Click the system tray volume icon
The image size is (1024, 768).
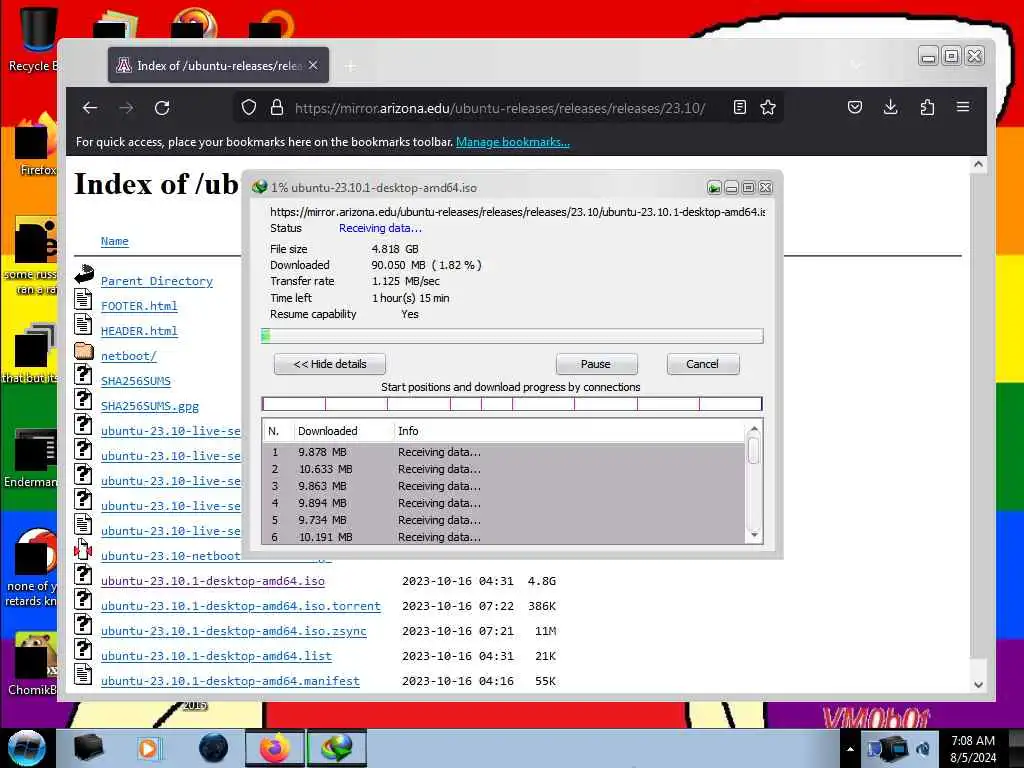point(923,748)
